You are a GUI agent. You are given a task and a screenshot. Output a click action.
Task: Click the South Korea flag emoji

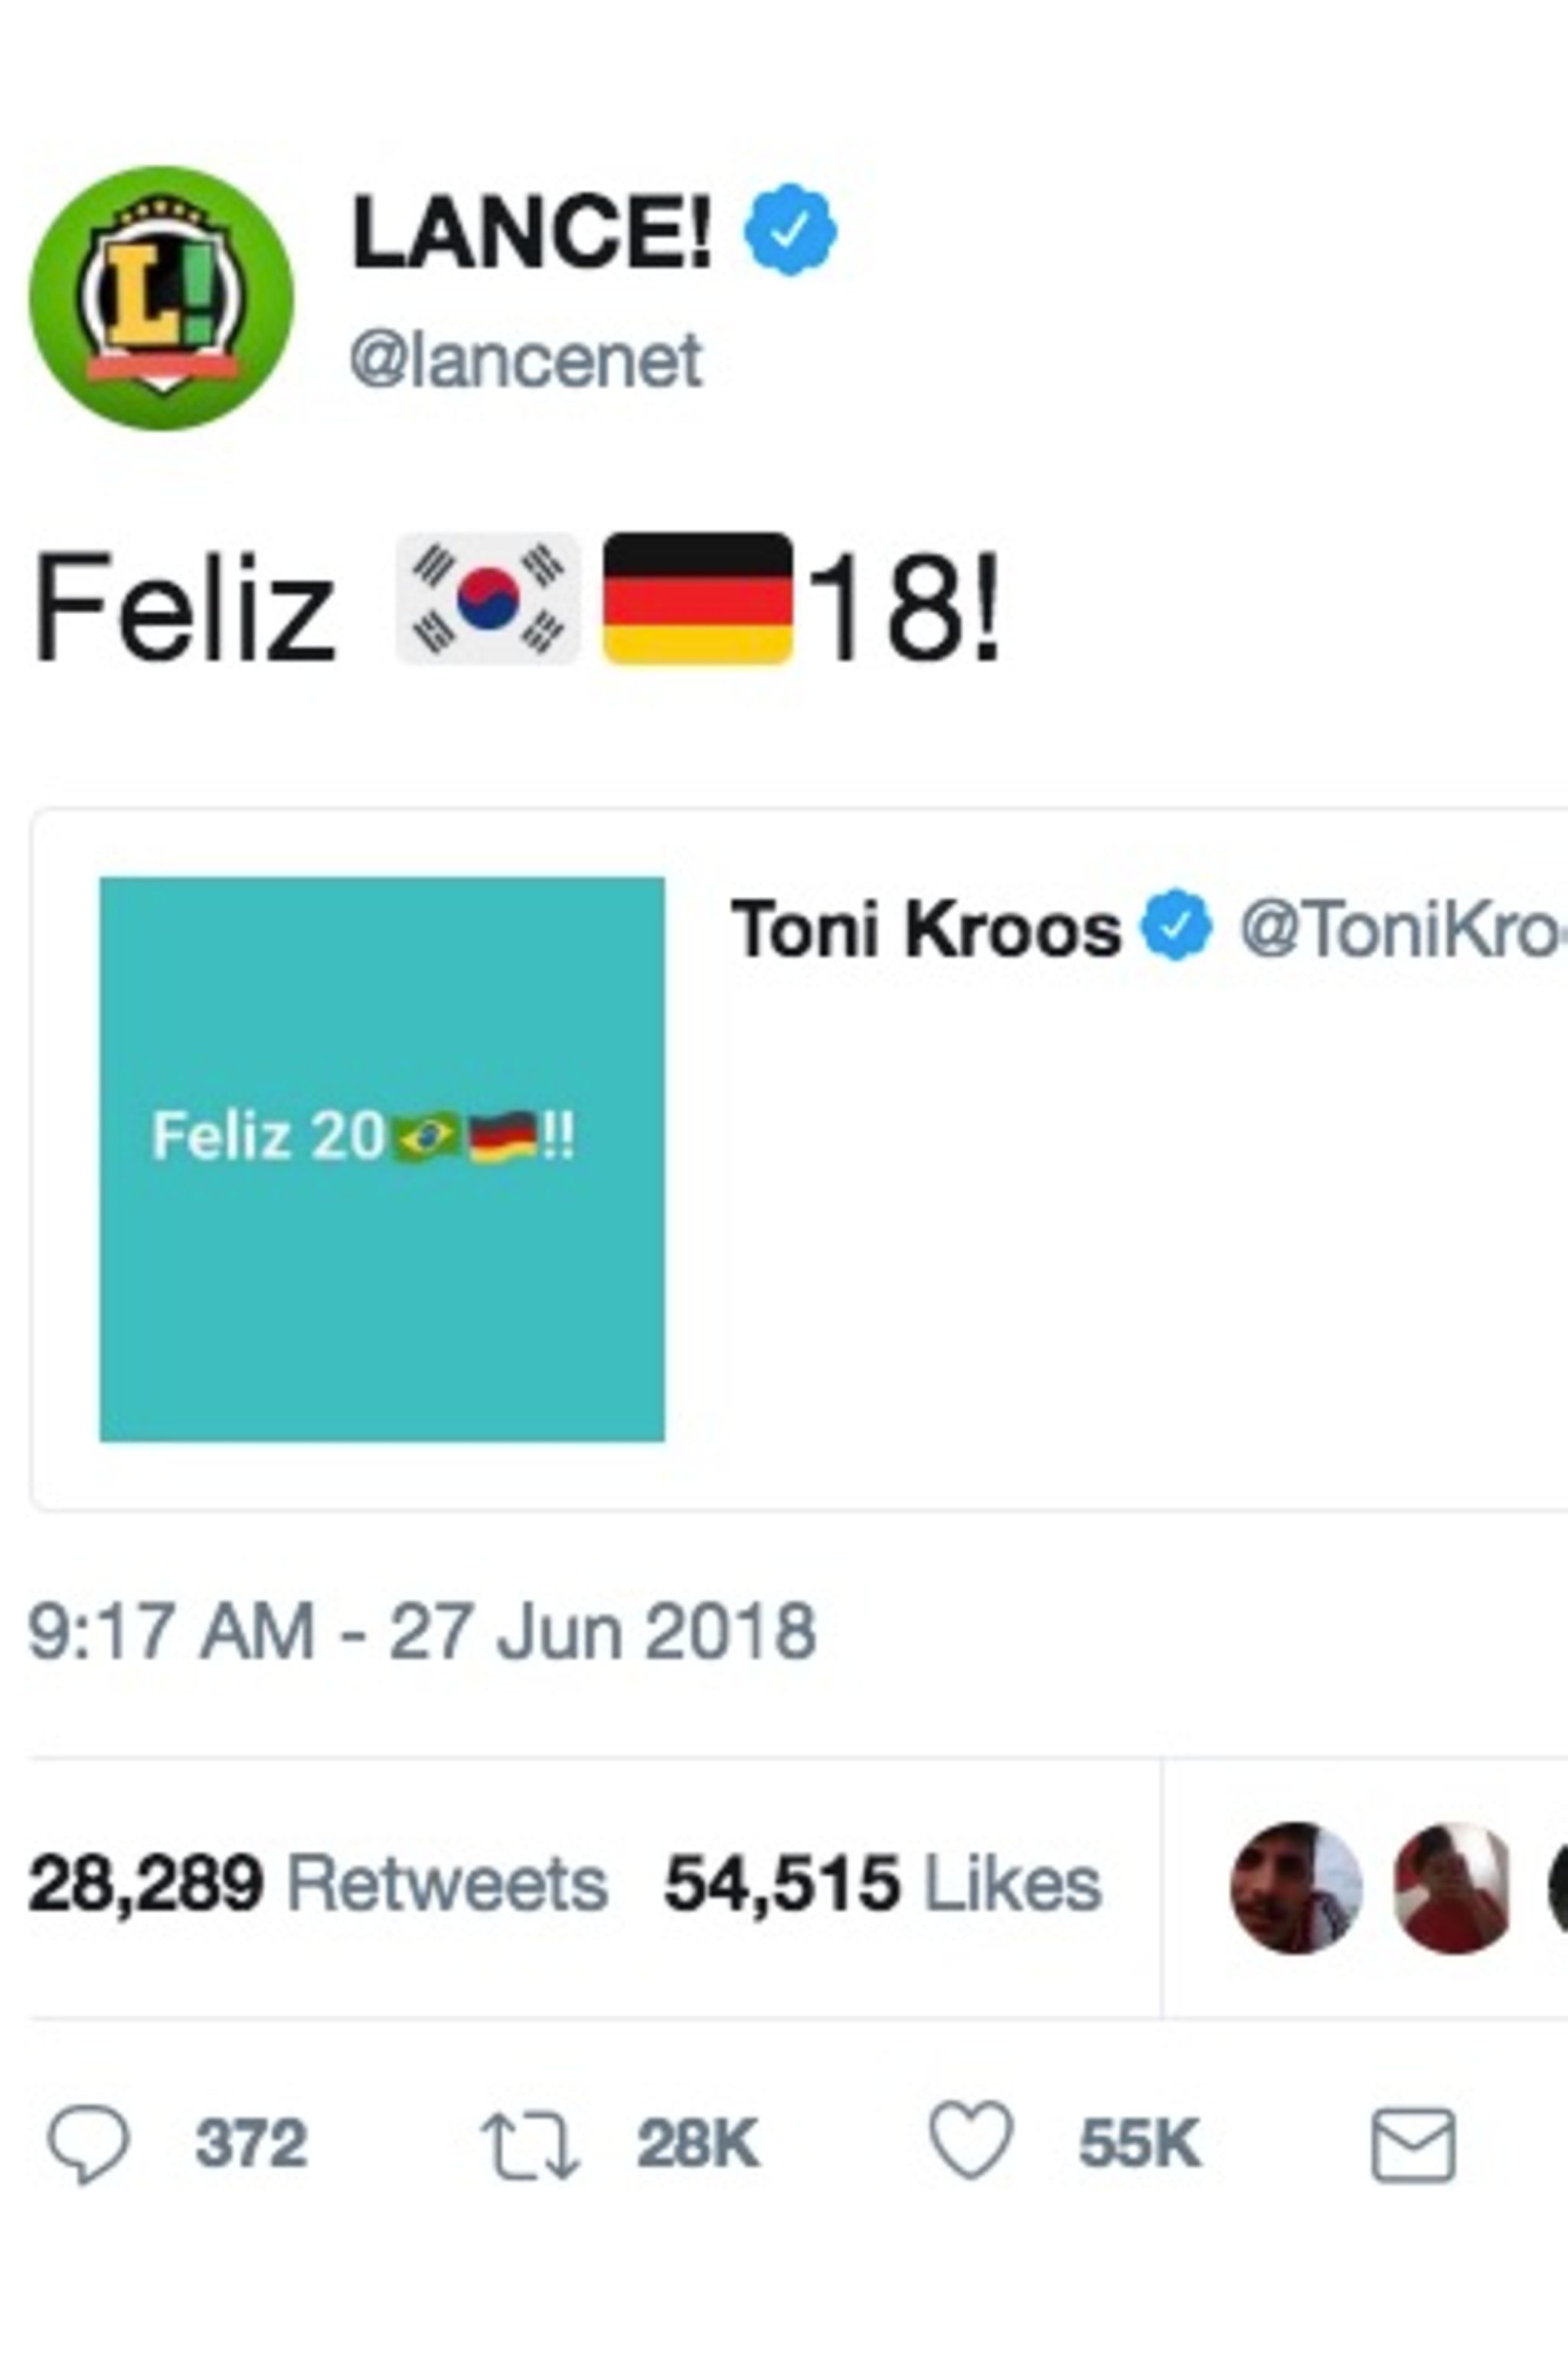488,599
